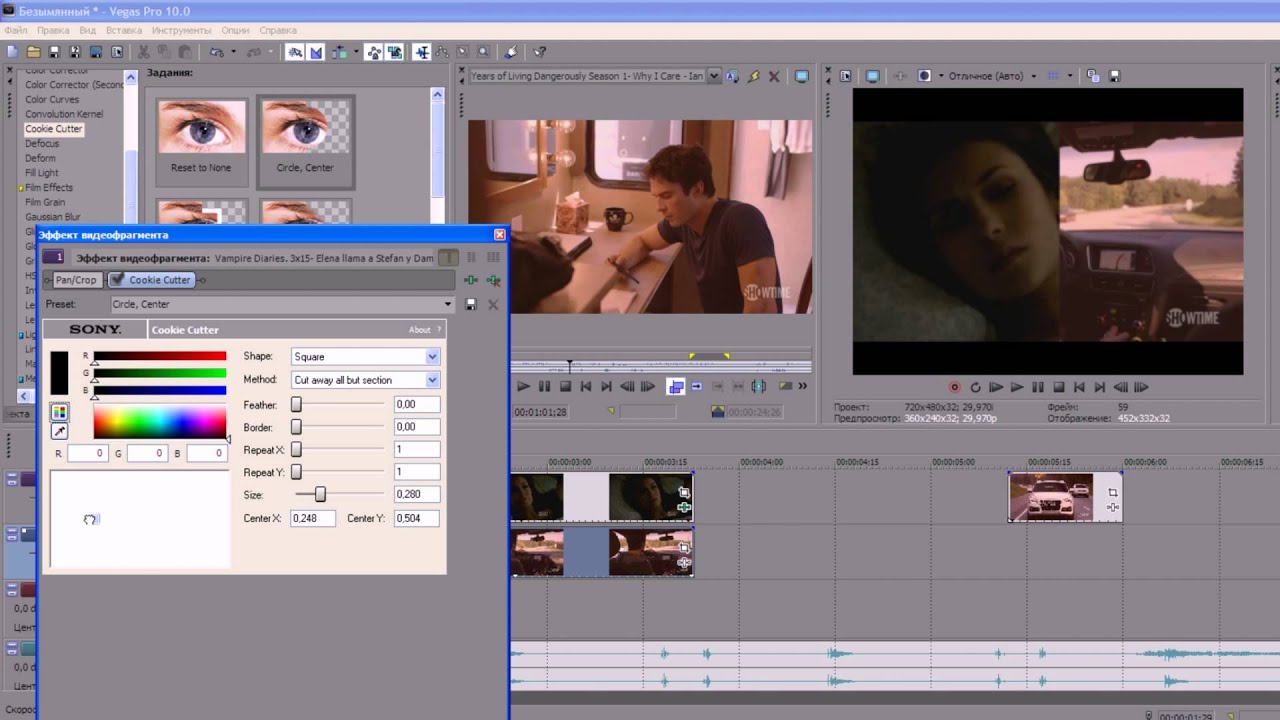
Task: Click the Open folder toolbar icon
Action: pyautogui.click(x=33, y=52)
